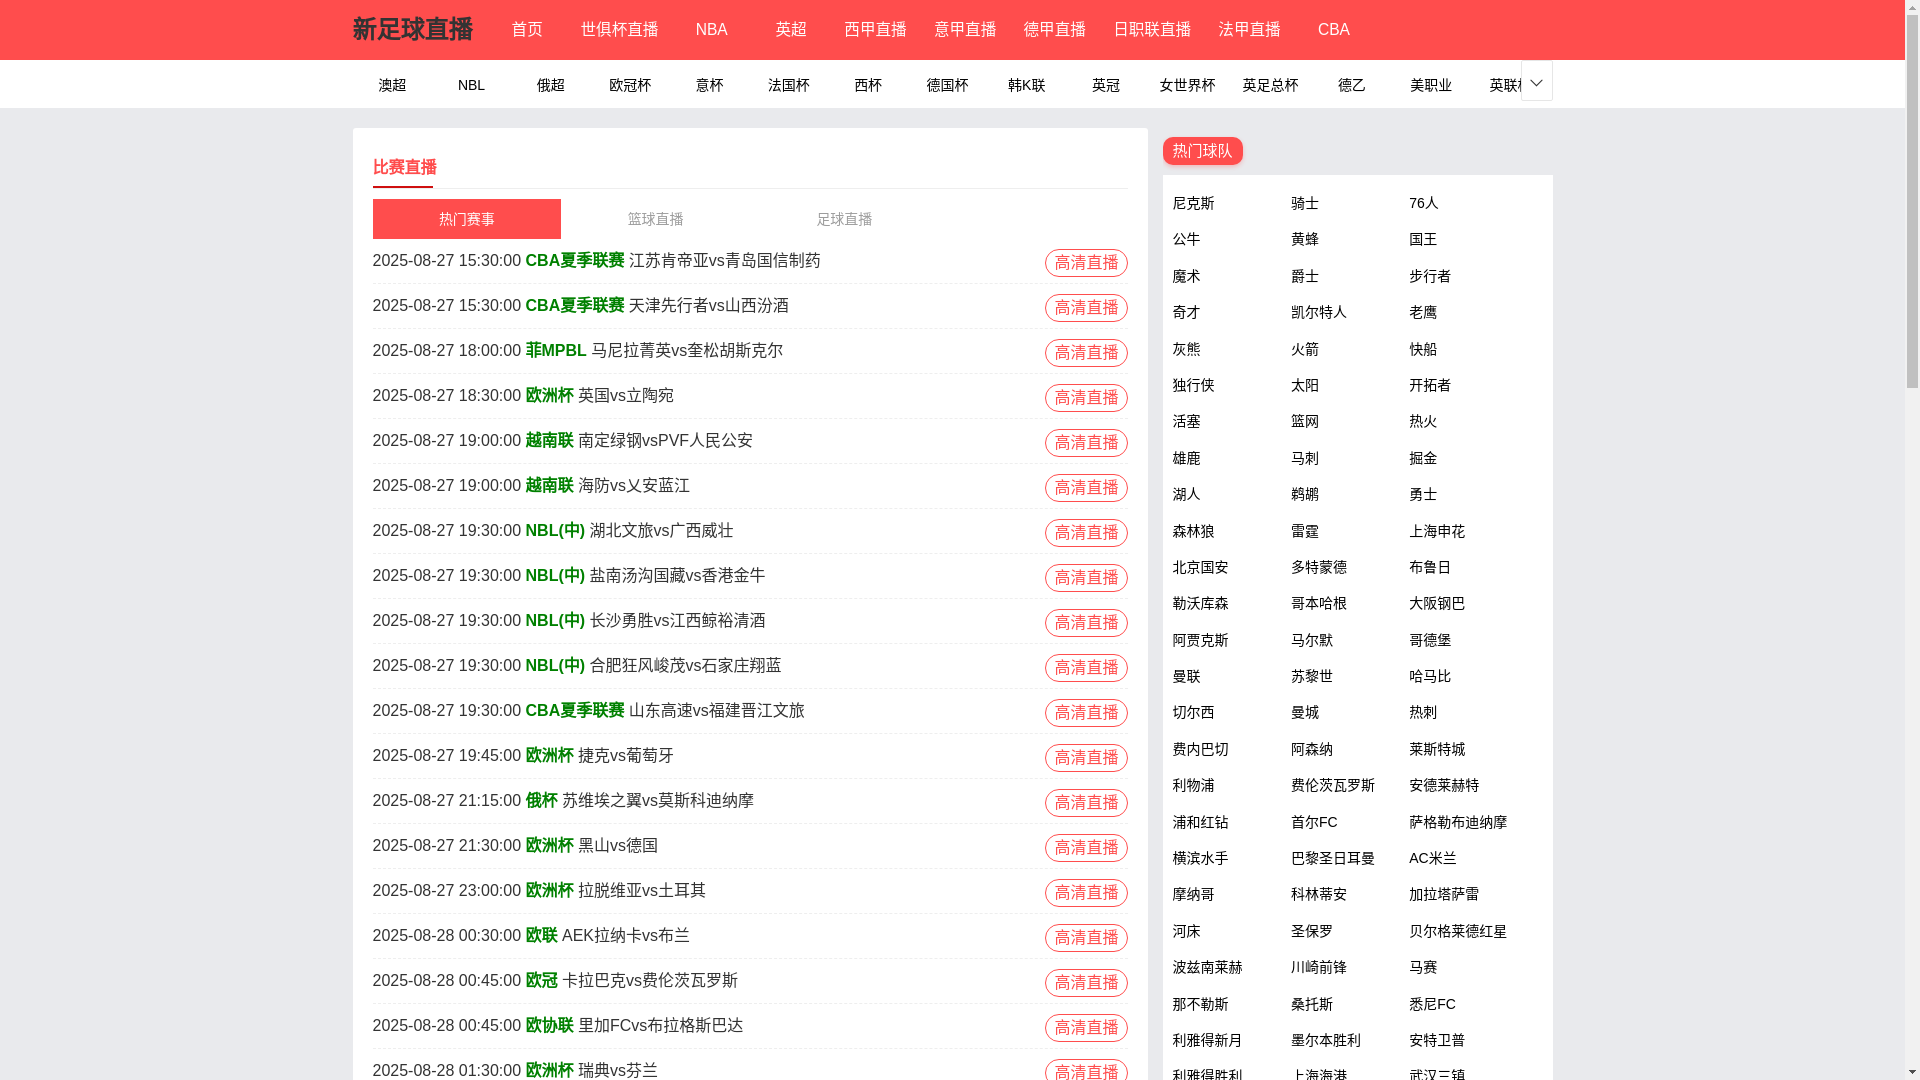Open 英超 in top navigation
The image size is (1920, 1080).
click(x=791, y=30)
